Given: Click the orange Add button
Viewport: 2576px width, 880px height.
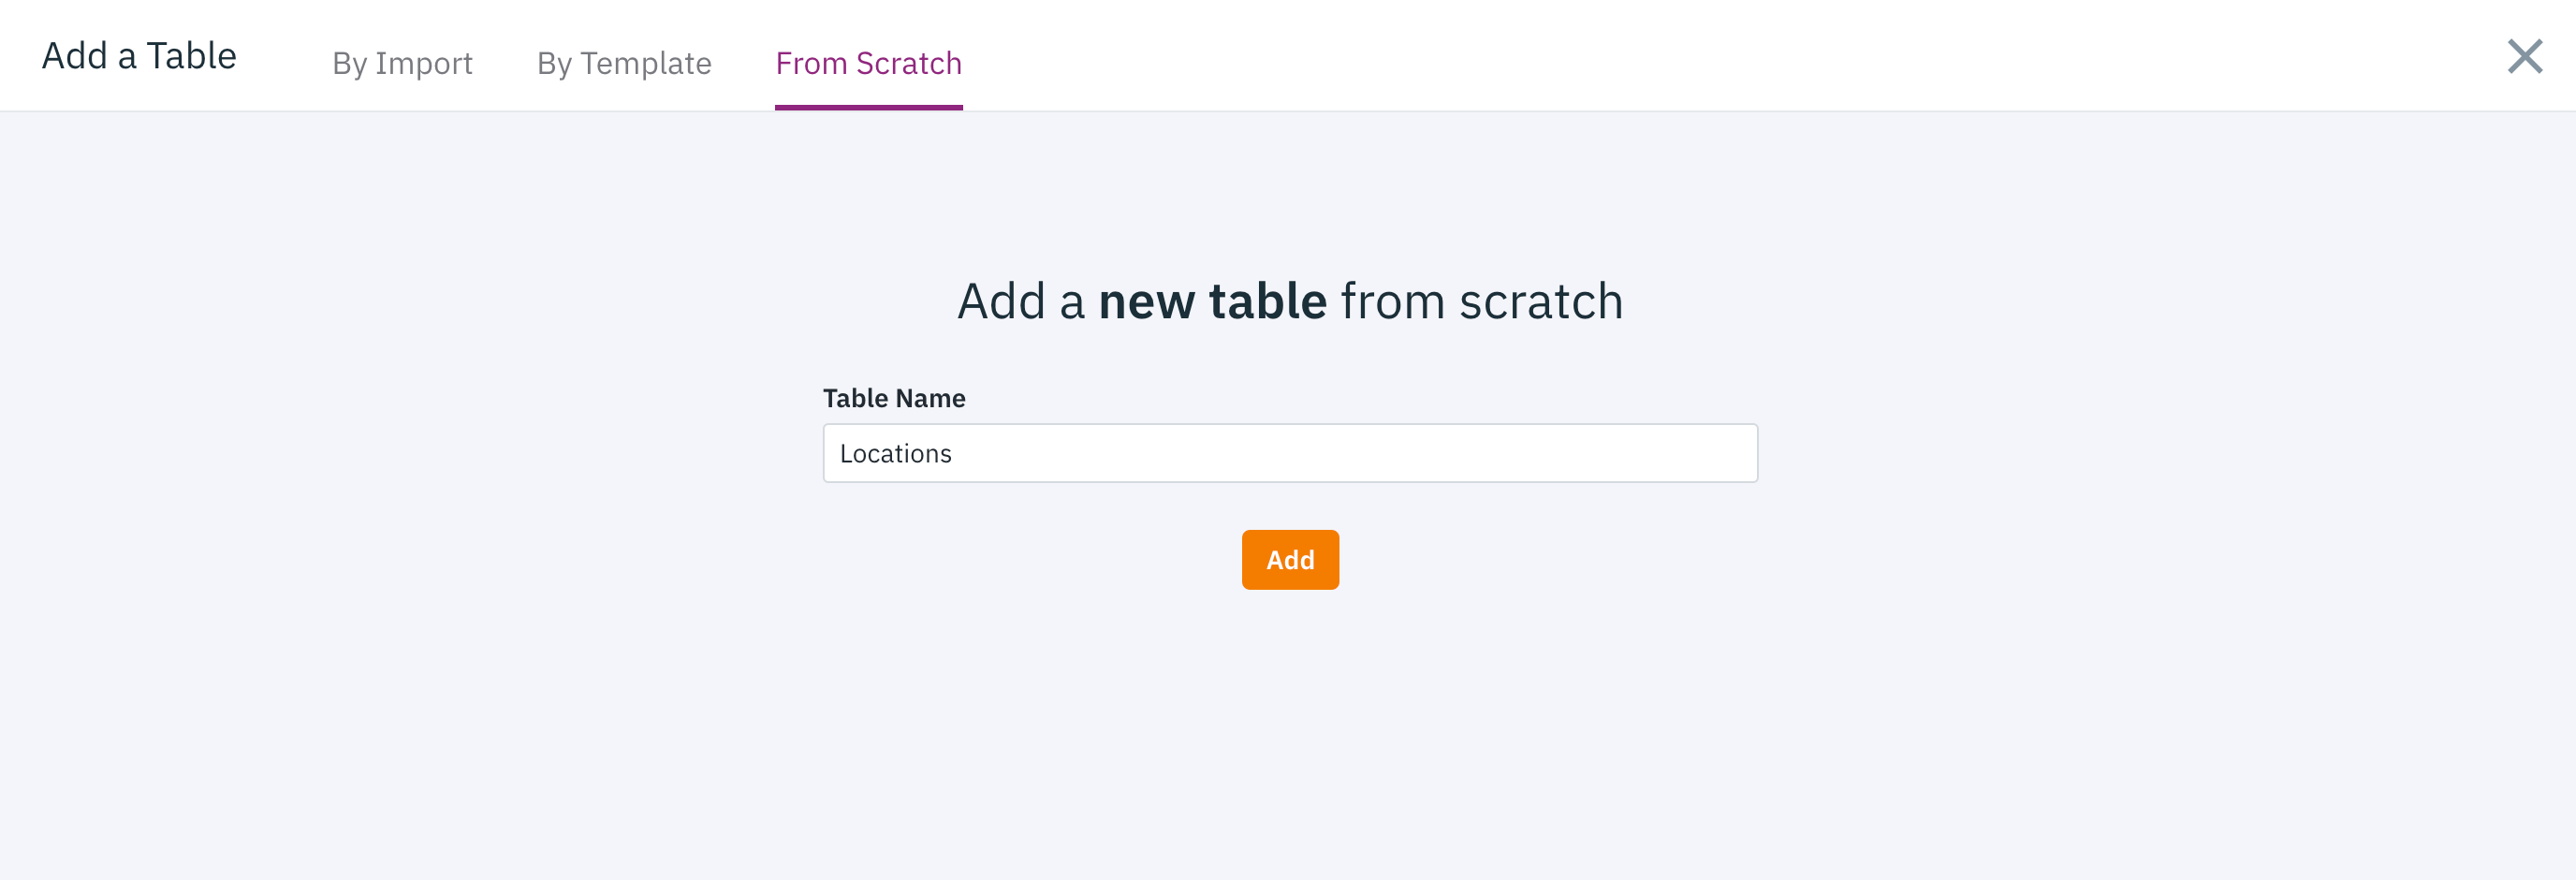Looking at the screenshot, I should coord(1290,559).
